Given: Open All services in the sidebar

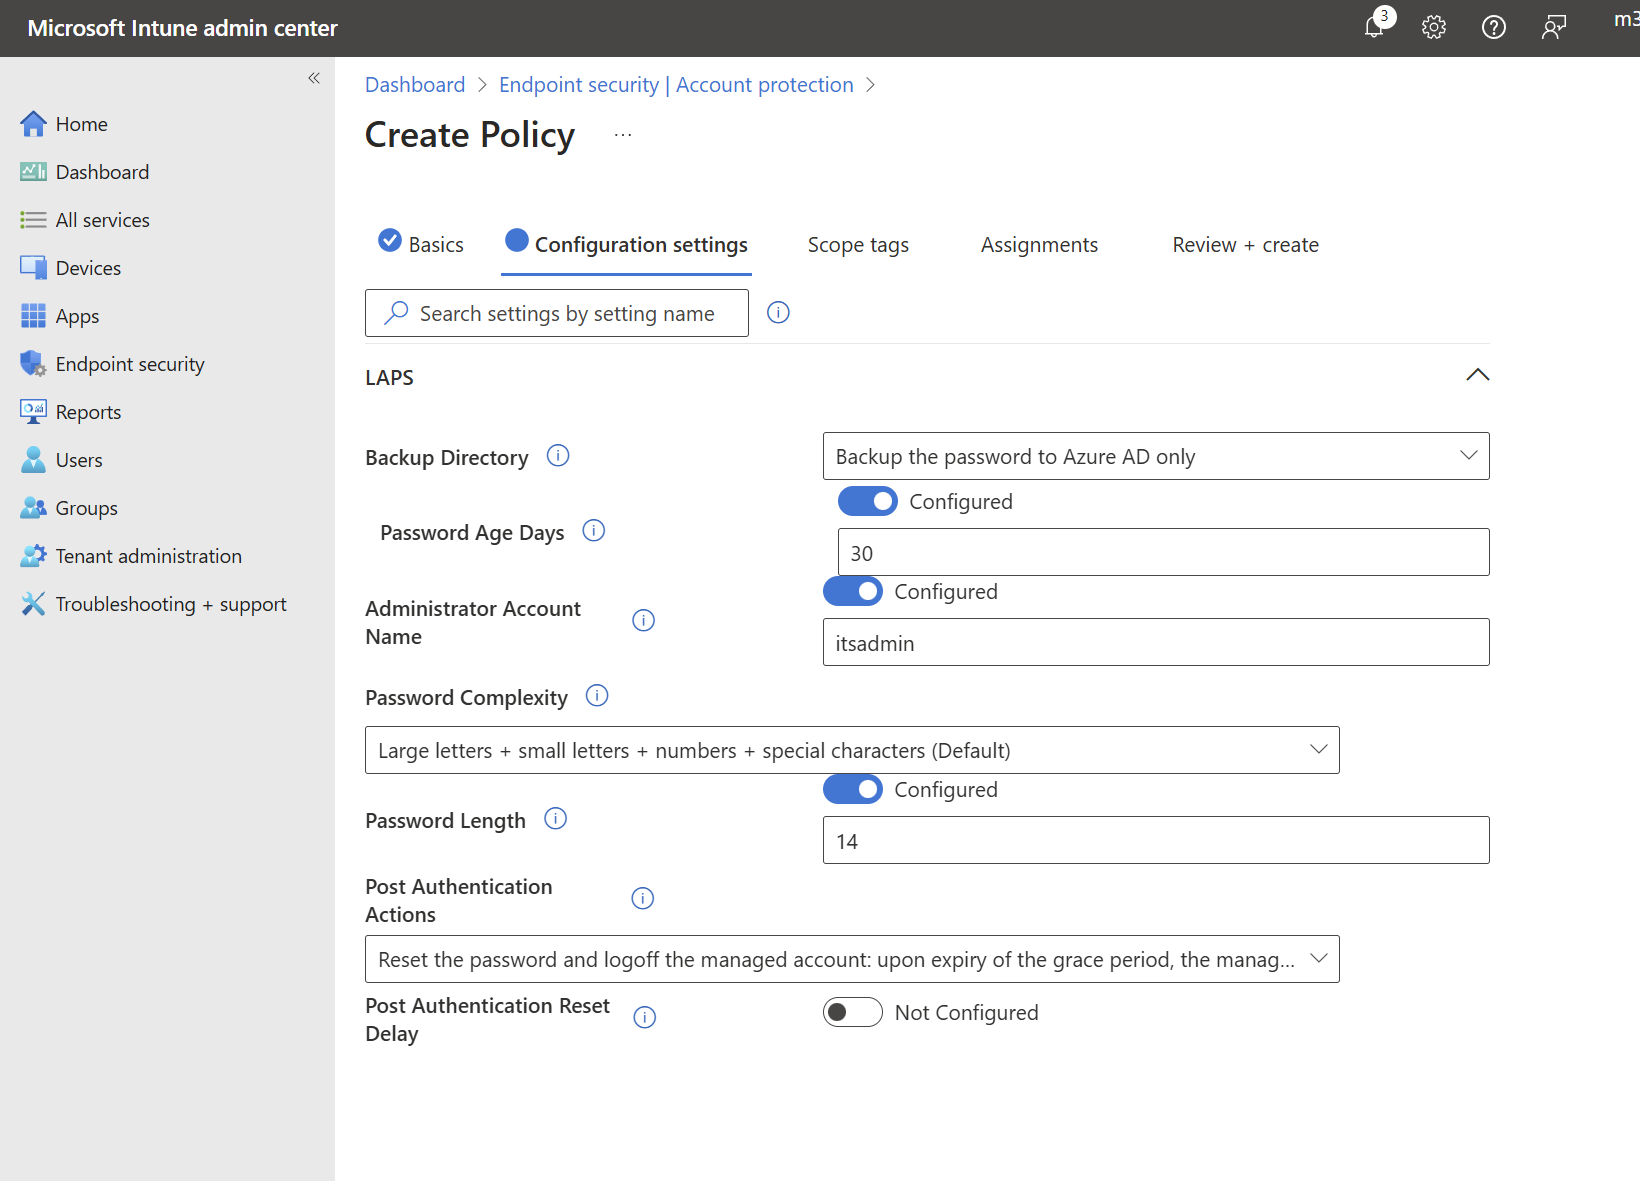Looking at the screenshot, I should point(102,220).
